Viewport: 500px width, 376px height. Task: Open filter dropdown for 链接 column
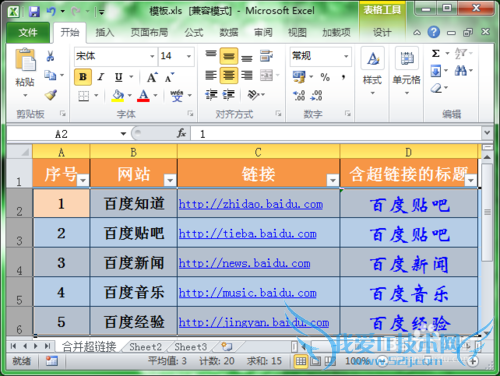coord(332,180)
